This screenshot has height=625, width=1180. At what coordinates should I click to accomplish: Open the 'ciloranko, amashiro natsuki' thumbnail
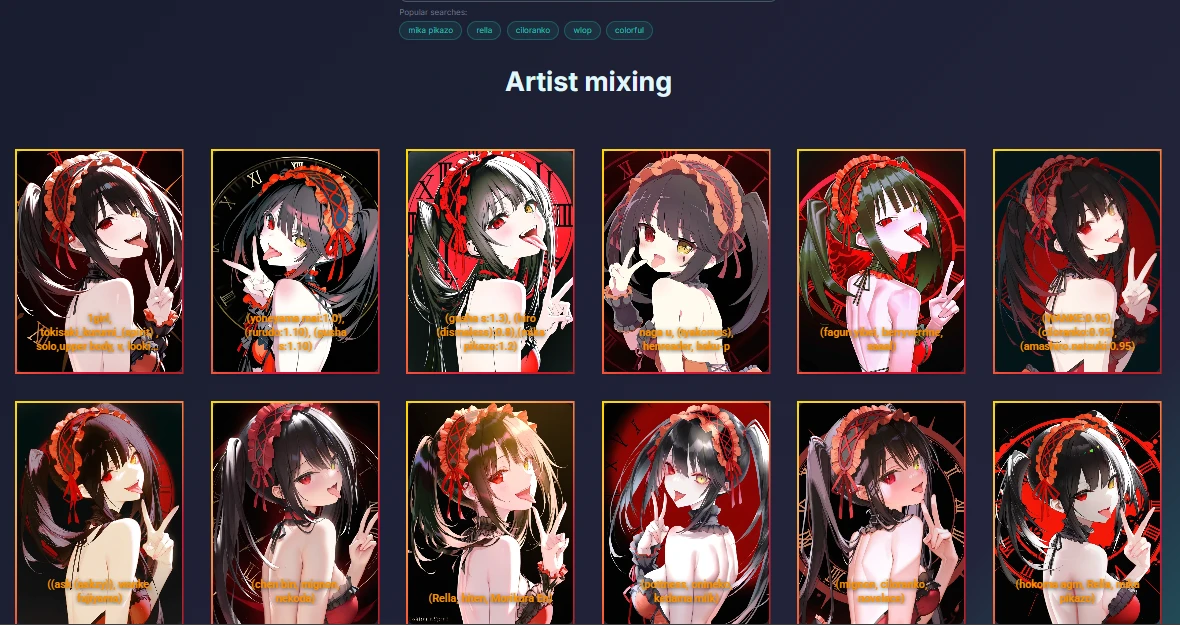pyautogui.click(x=1077, y=261)
